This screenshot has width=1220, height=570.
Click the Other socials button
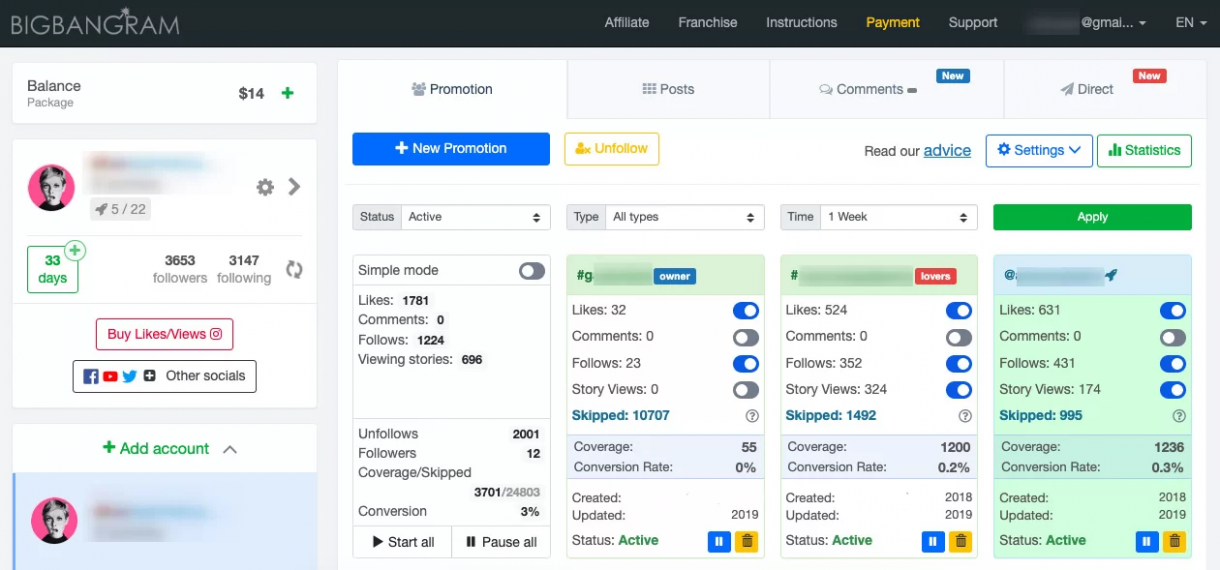point(165,376)
